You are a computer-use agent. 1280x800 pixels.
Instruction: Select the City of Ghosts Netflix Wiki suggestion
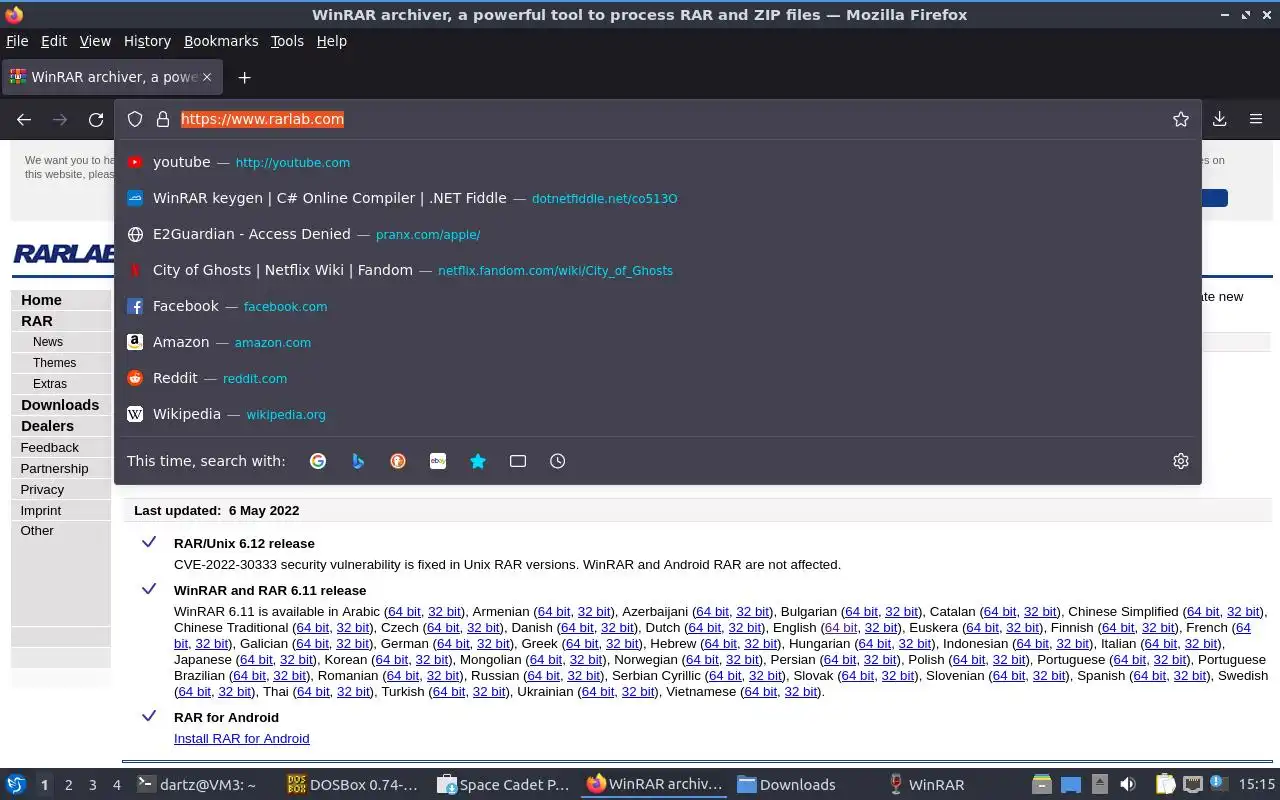point(658,270)
